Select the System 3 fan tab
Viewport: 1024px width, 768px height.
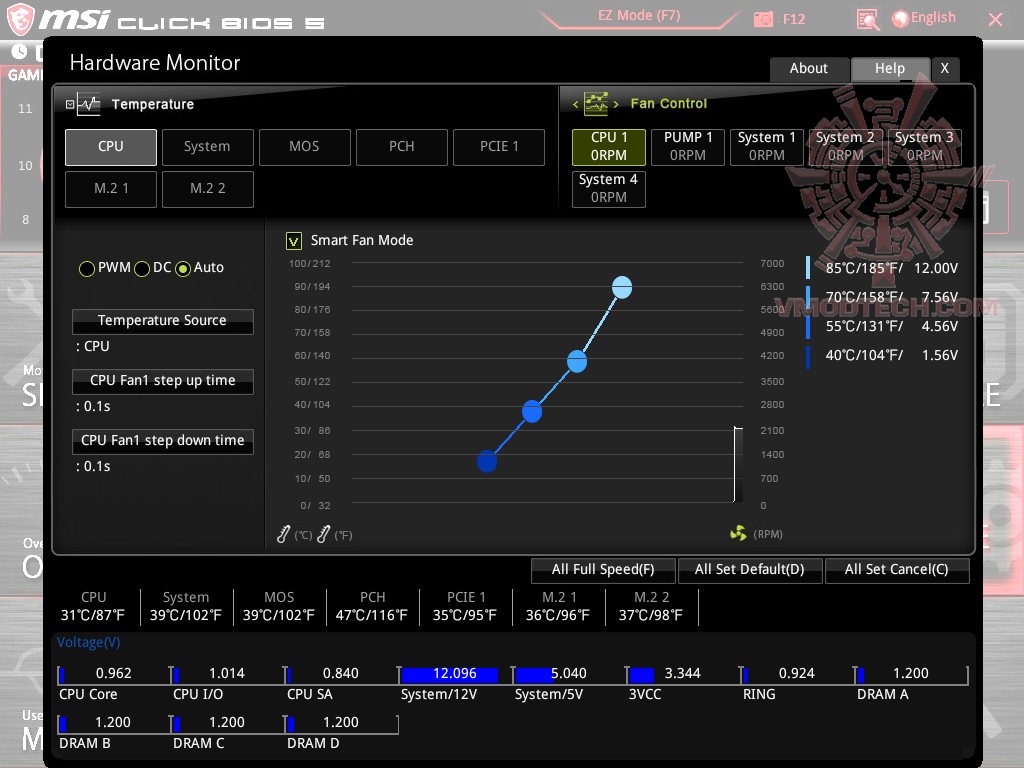pyautogui.click(x=924, y=147)
